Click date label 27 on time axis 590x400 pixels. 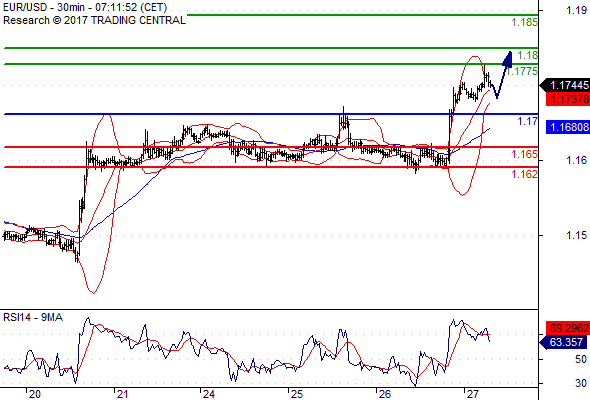[472, 394]
